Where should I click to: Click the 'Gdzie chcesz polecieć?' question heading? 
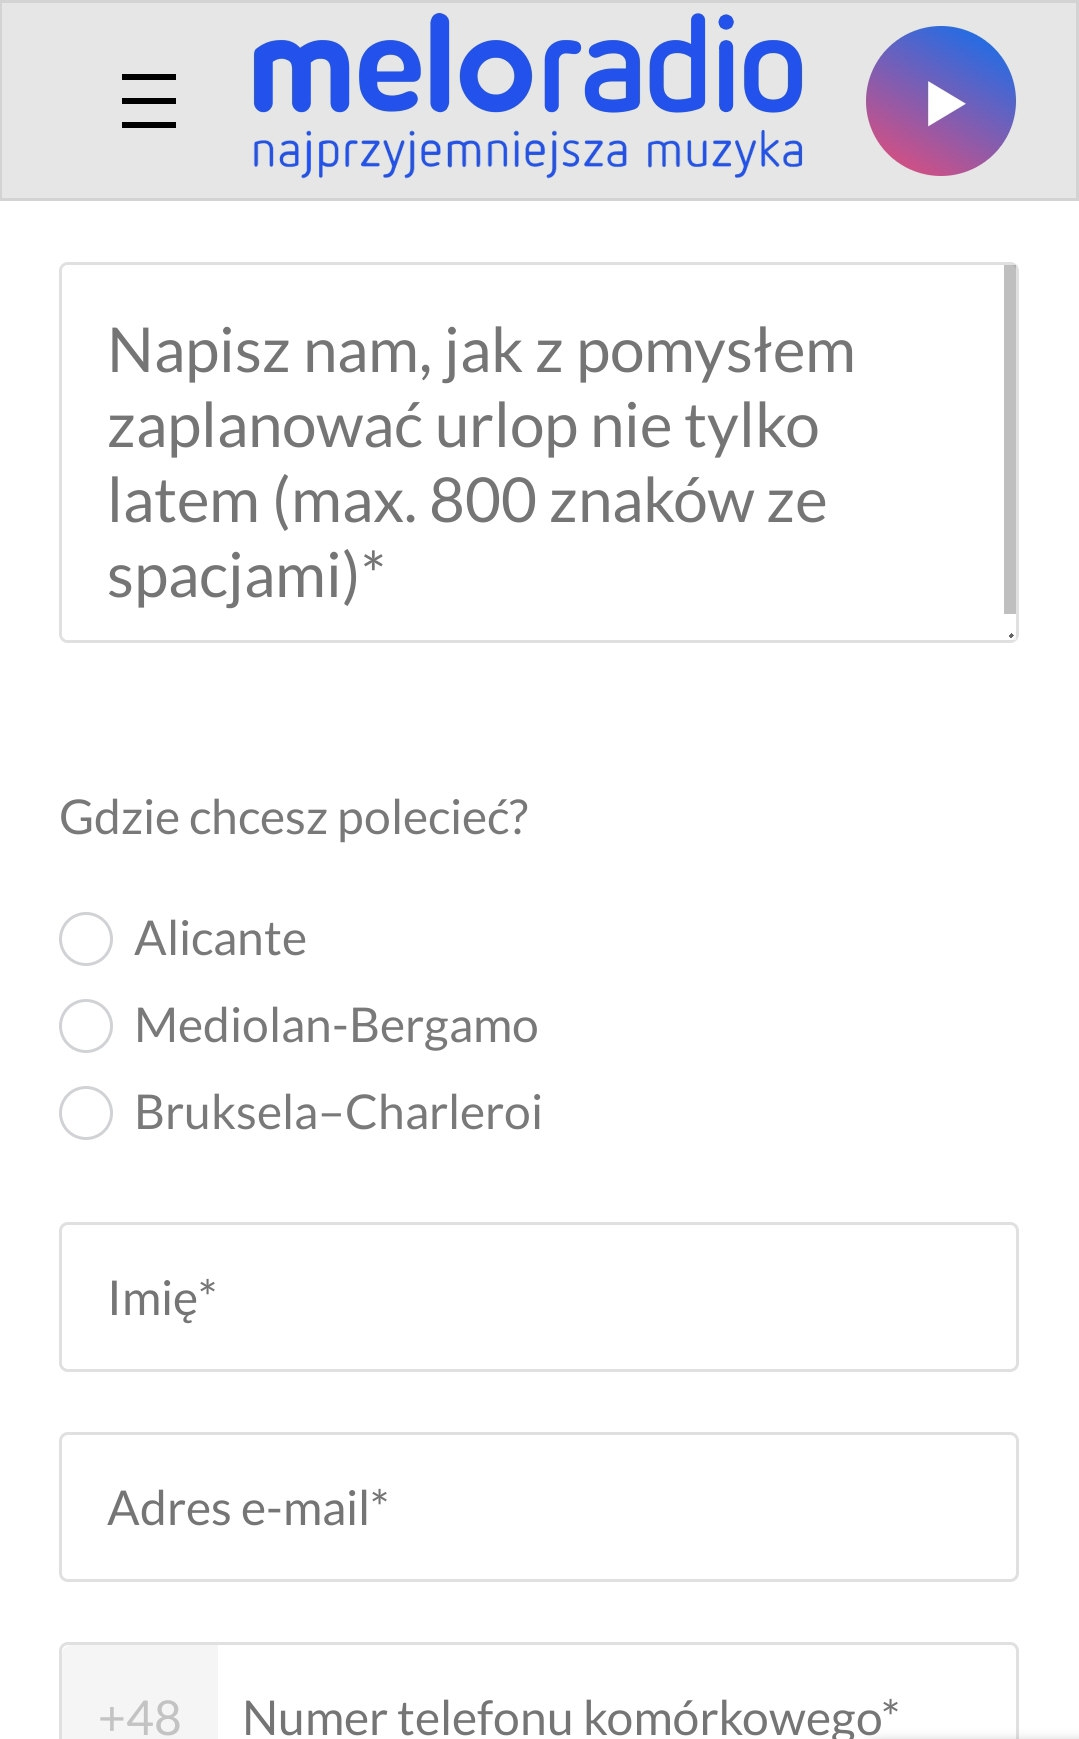pyautogui.click(x=293, y=818)
